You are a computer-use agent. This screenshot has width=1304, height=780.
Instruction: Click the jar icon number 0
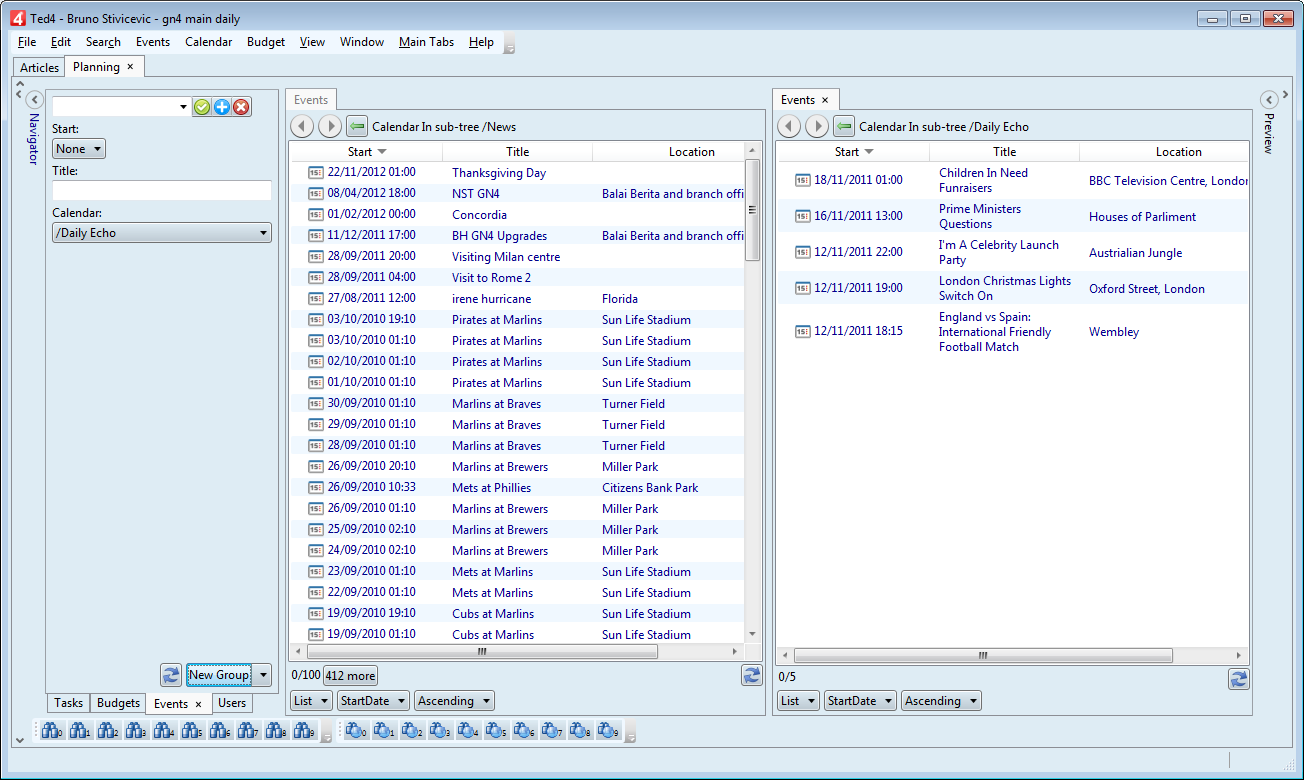356,732
